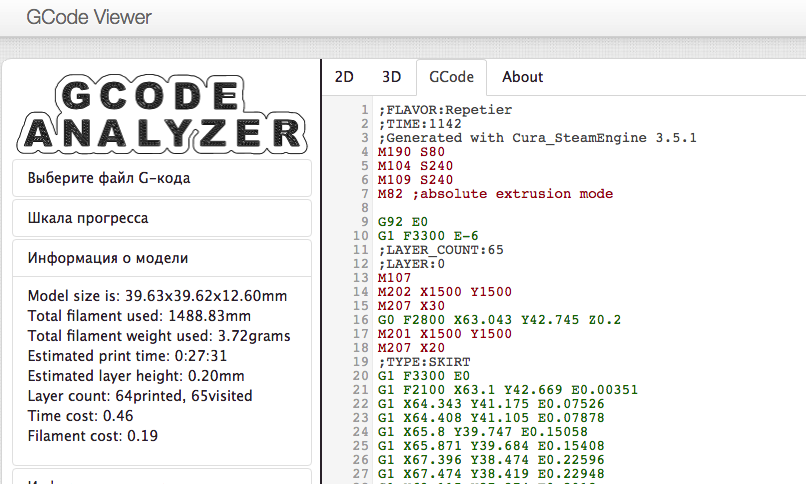Viewport: 806px width, 484px height.
Task: Click the 'Generated with Cura_SteamEngine 3.5.1' line
Action: click(537, 138)
